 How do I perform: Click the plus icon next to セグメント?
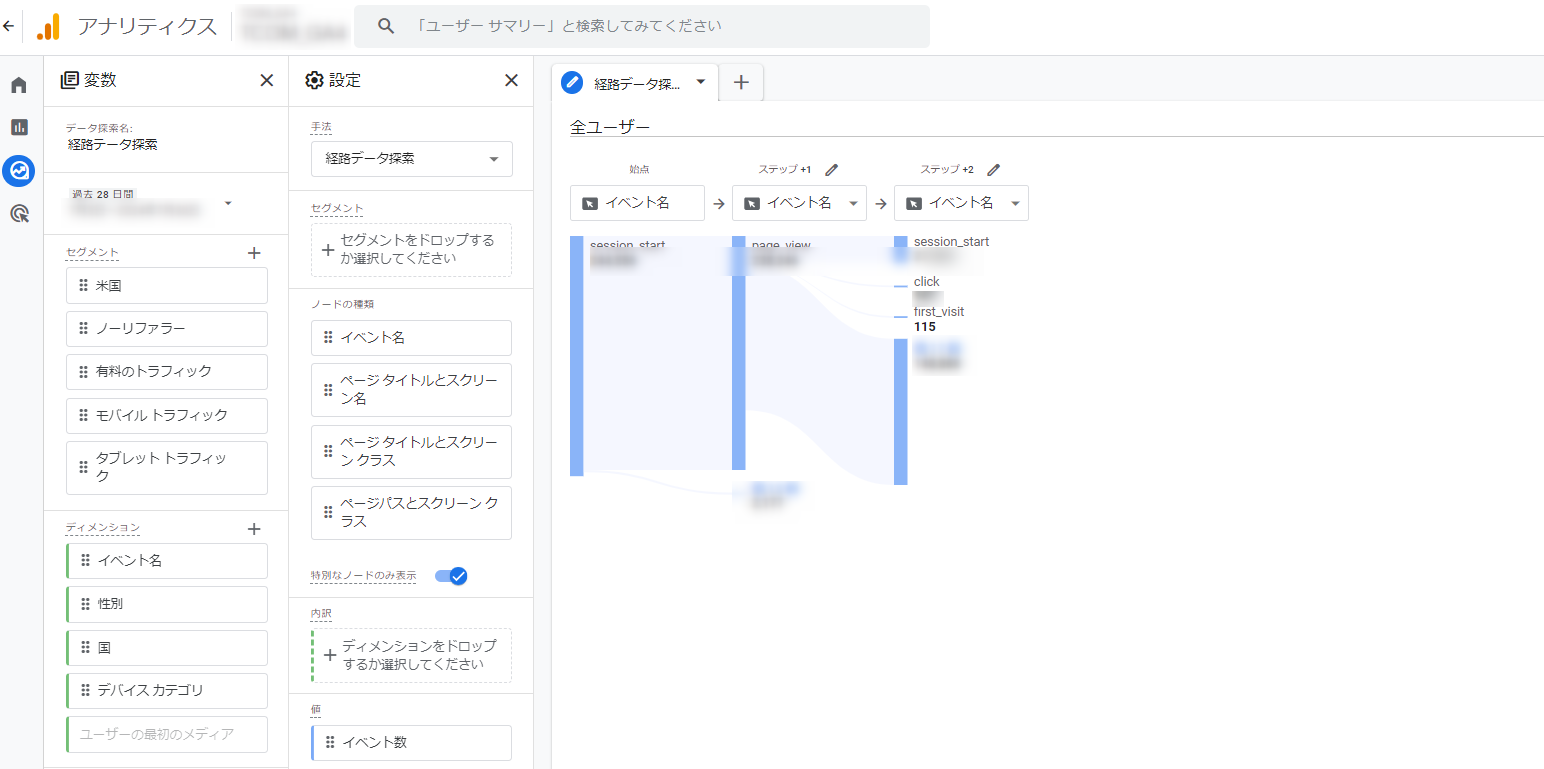(x=254, y=253)
